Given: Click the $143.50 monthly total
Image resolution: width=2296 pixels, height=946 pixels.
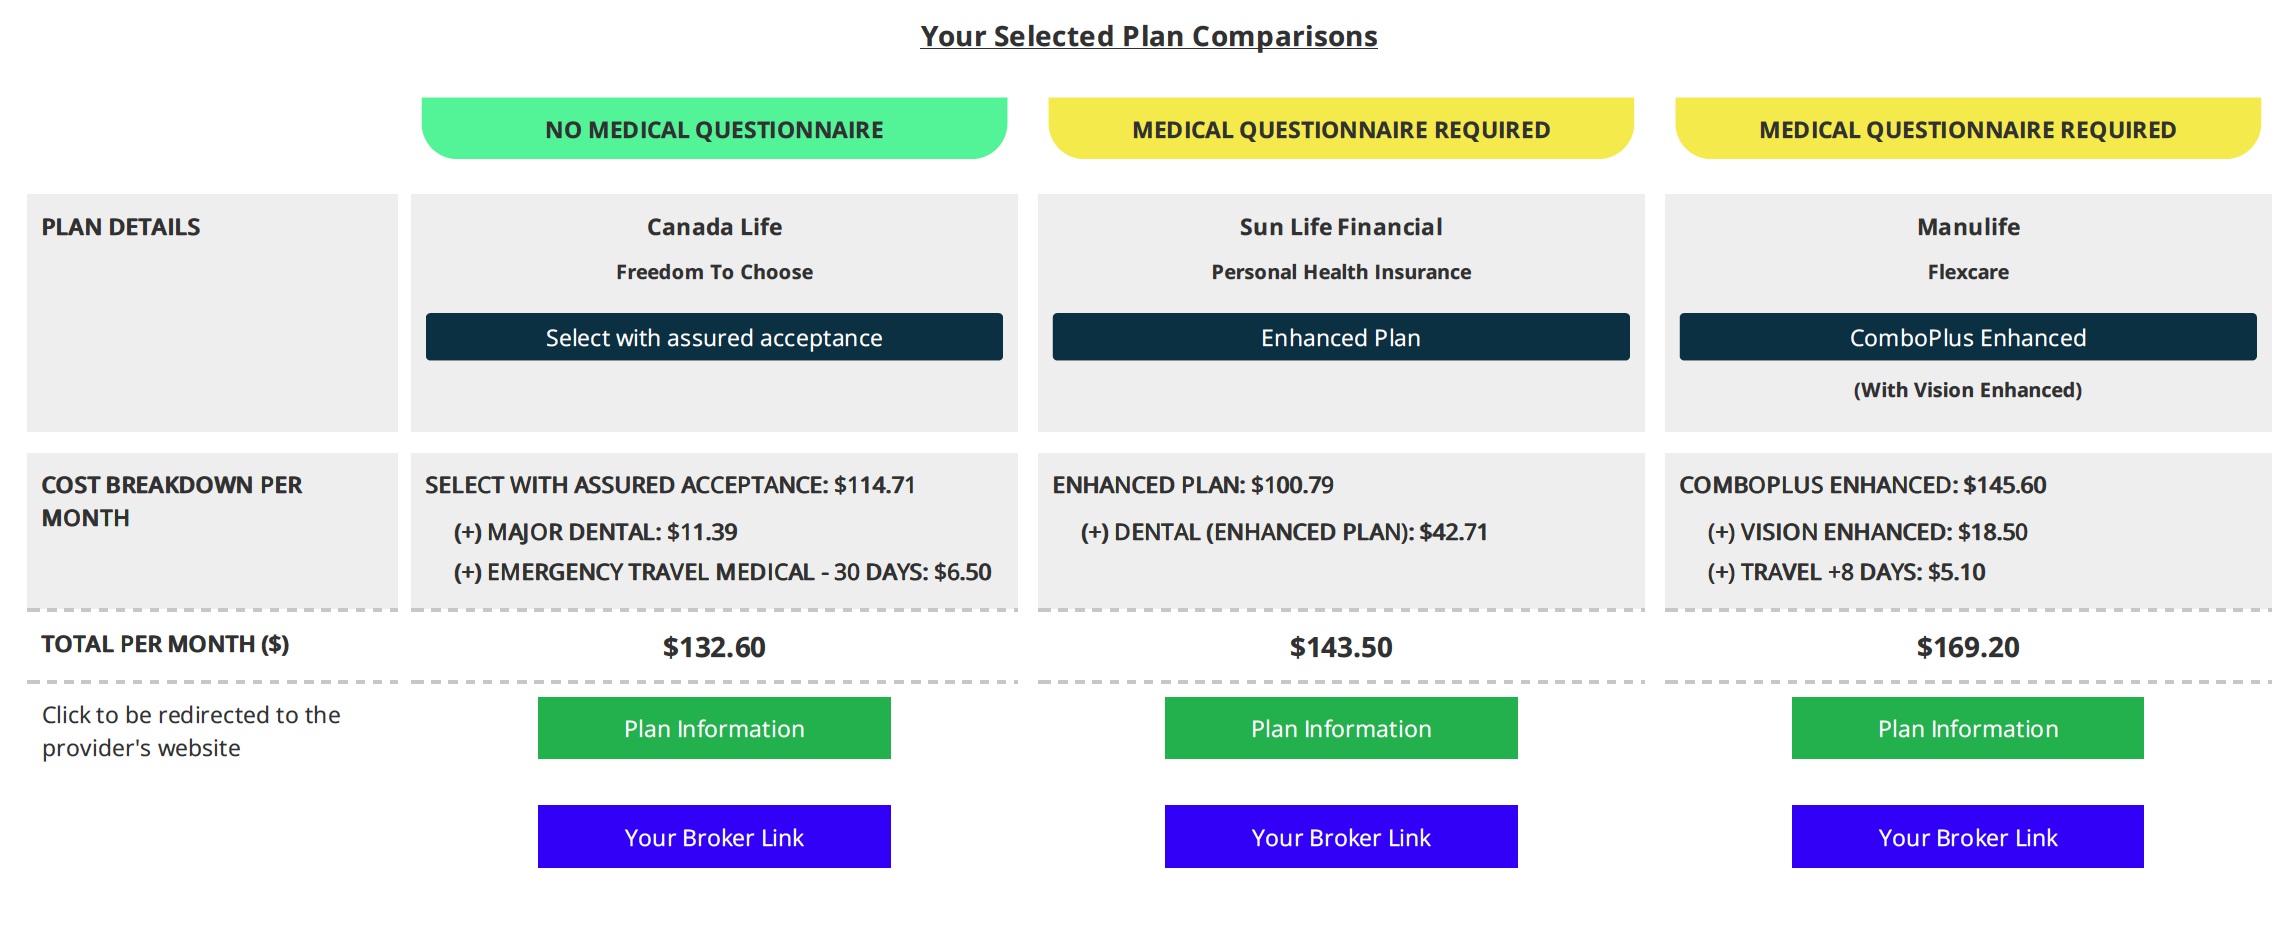Looking at the screenshot, I should tap(1341, 647).
